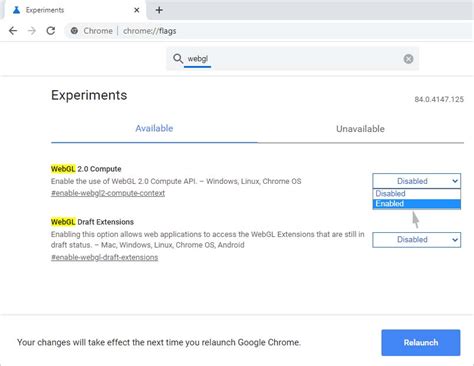The width and height of the screenshot is (474, 366).
Task: Click the Chrome site info icon
Action: coord(74,31)
